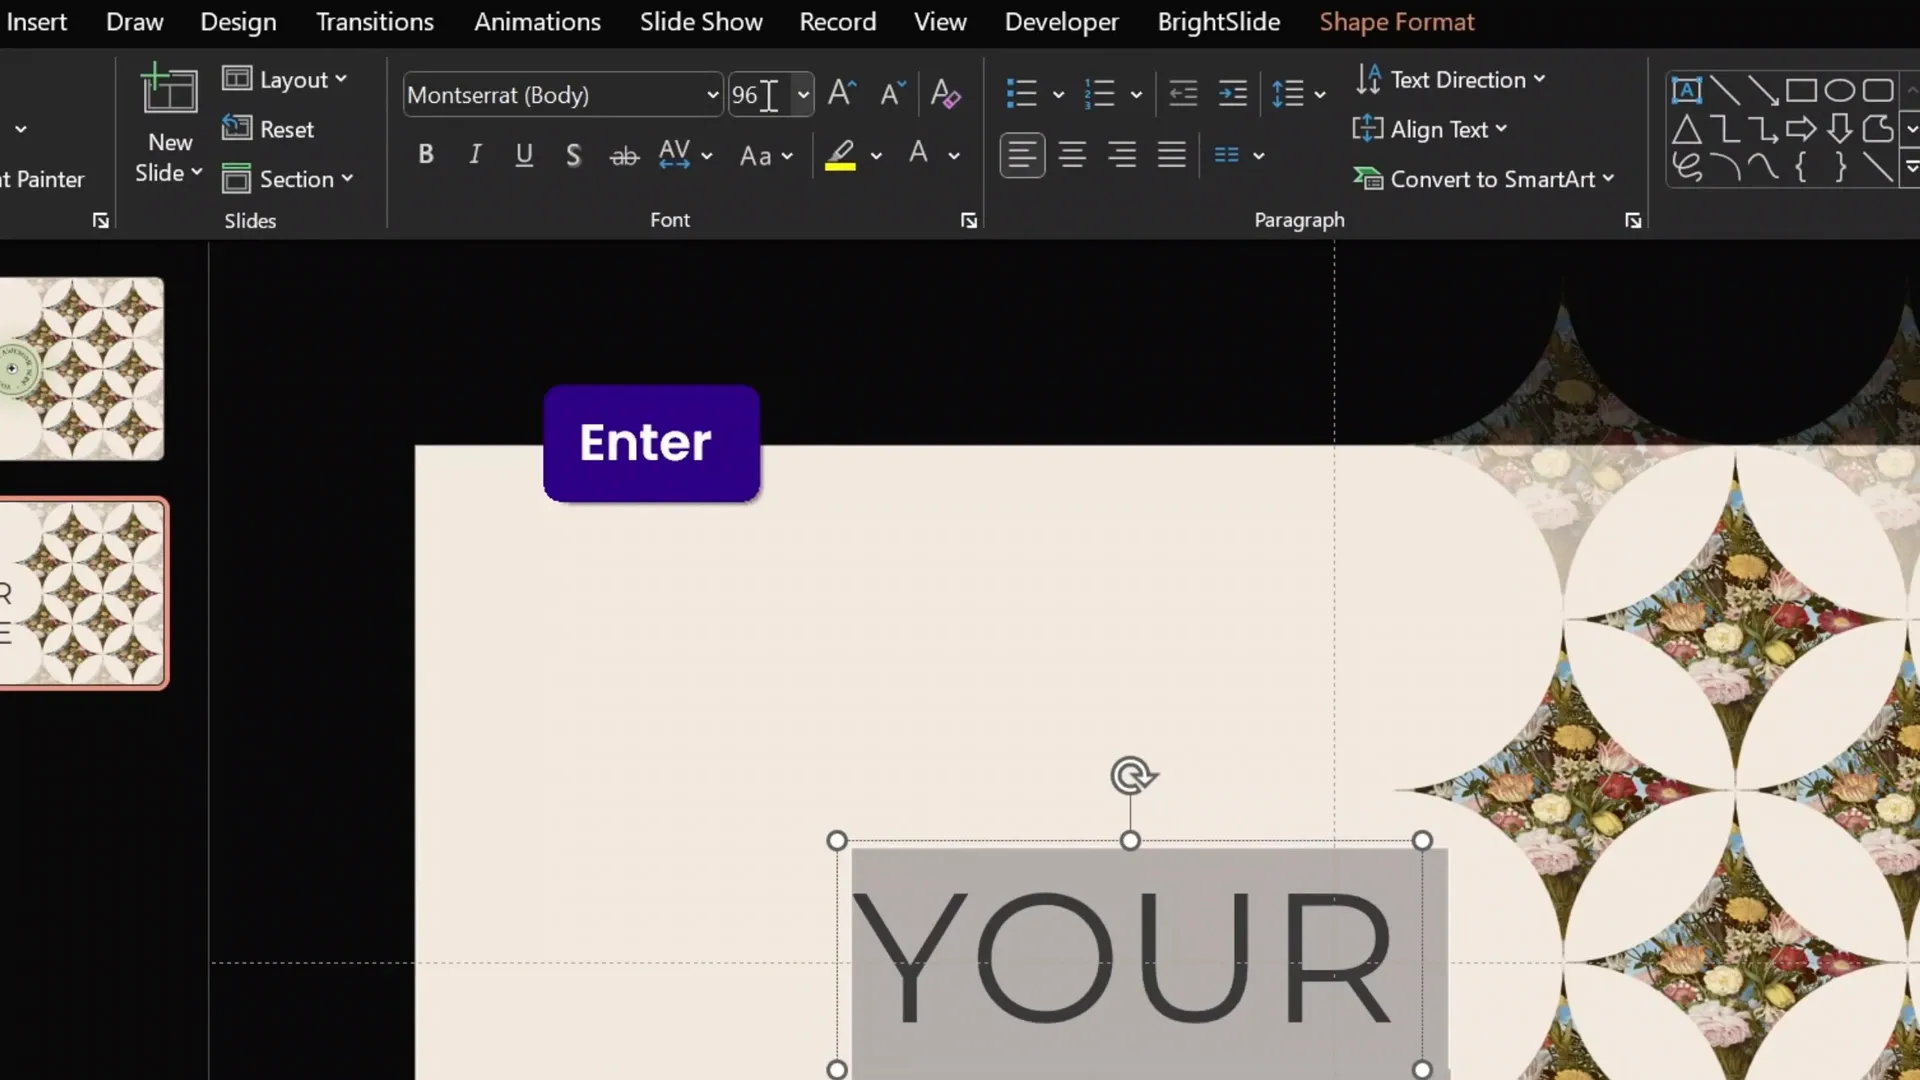This screenshot has height=1080, width=1920.
Task: Open Font dialog launcher
Action: (x=968, y=220)
